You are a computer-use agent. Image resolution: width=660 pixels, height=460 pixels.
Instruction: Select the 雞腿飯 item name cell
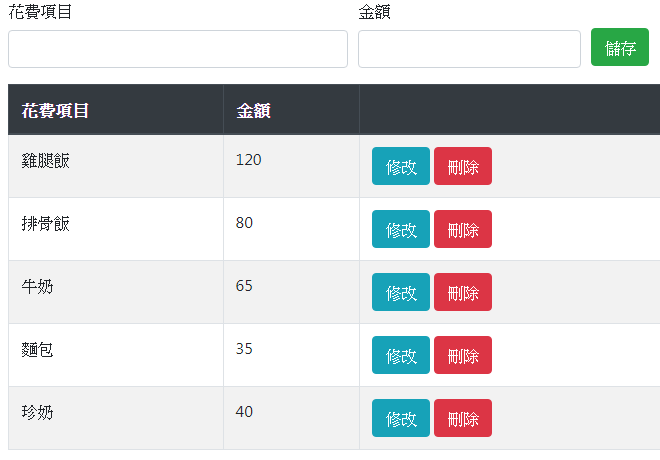click(x=116, y=166)
